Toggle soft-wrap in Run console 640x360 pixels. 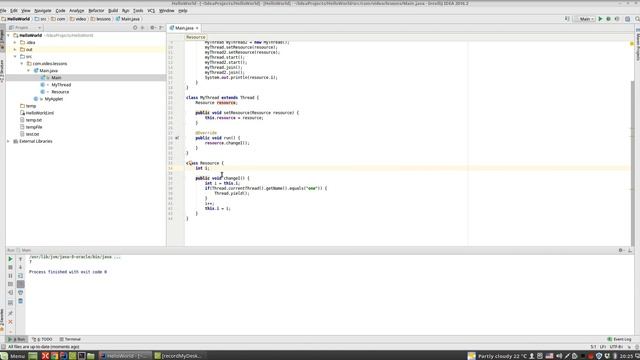coord(20,276)
